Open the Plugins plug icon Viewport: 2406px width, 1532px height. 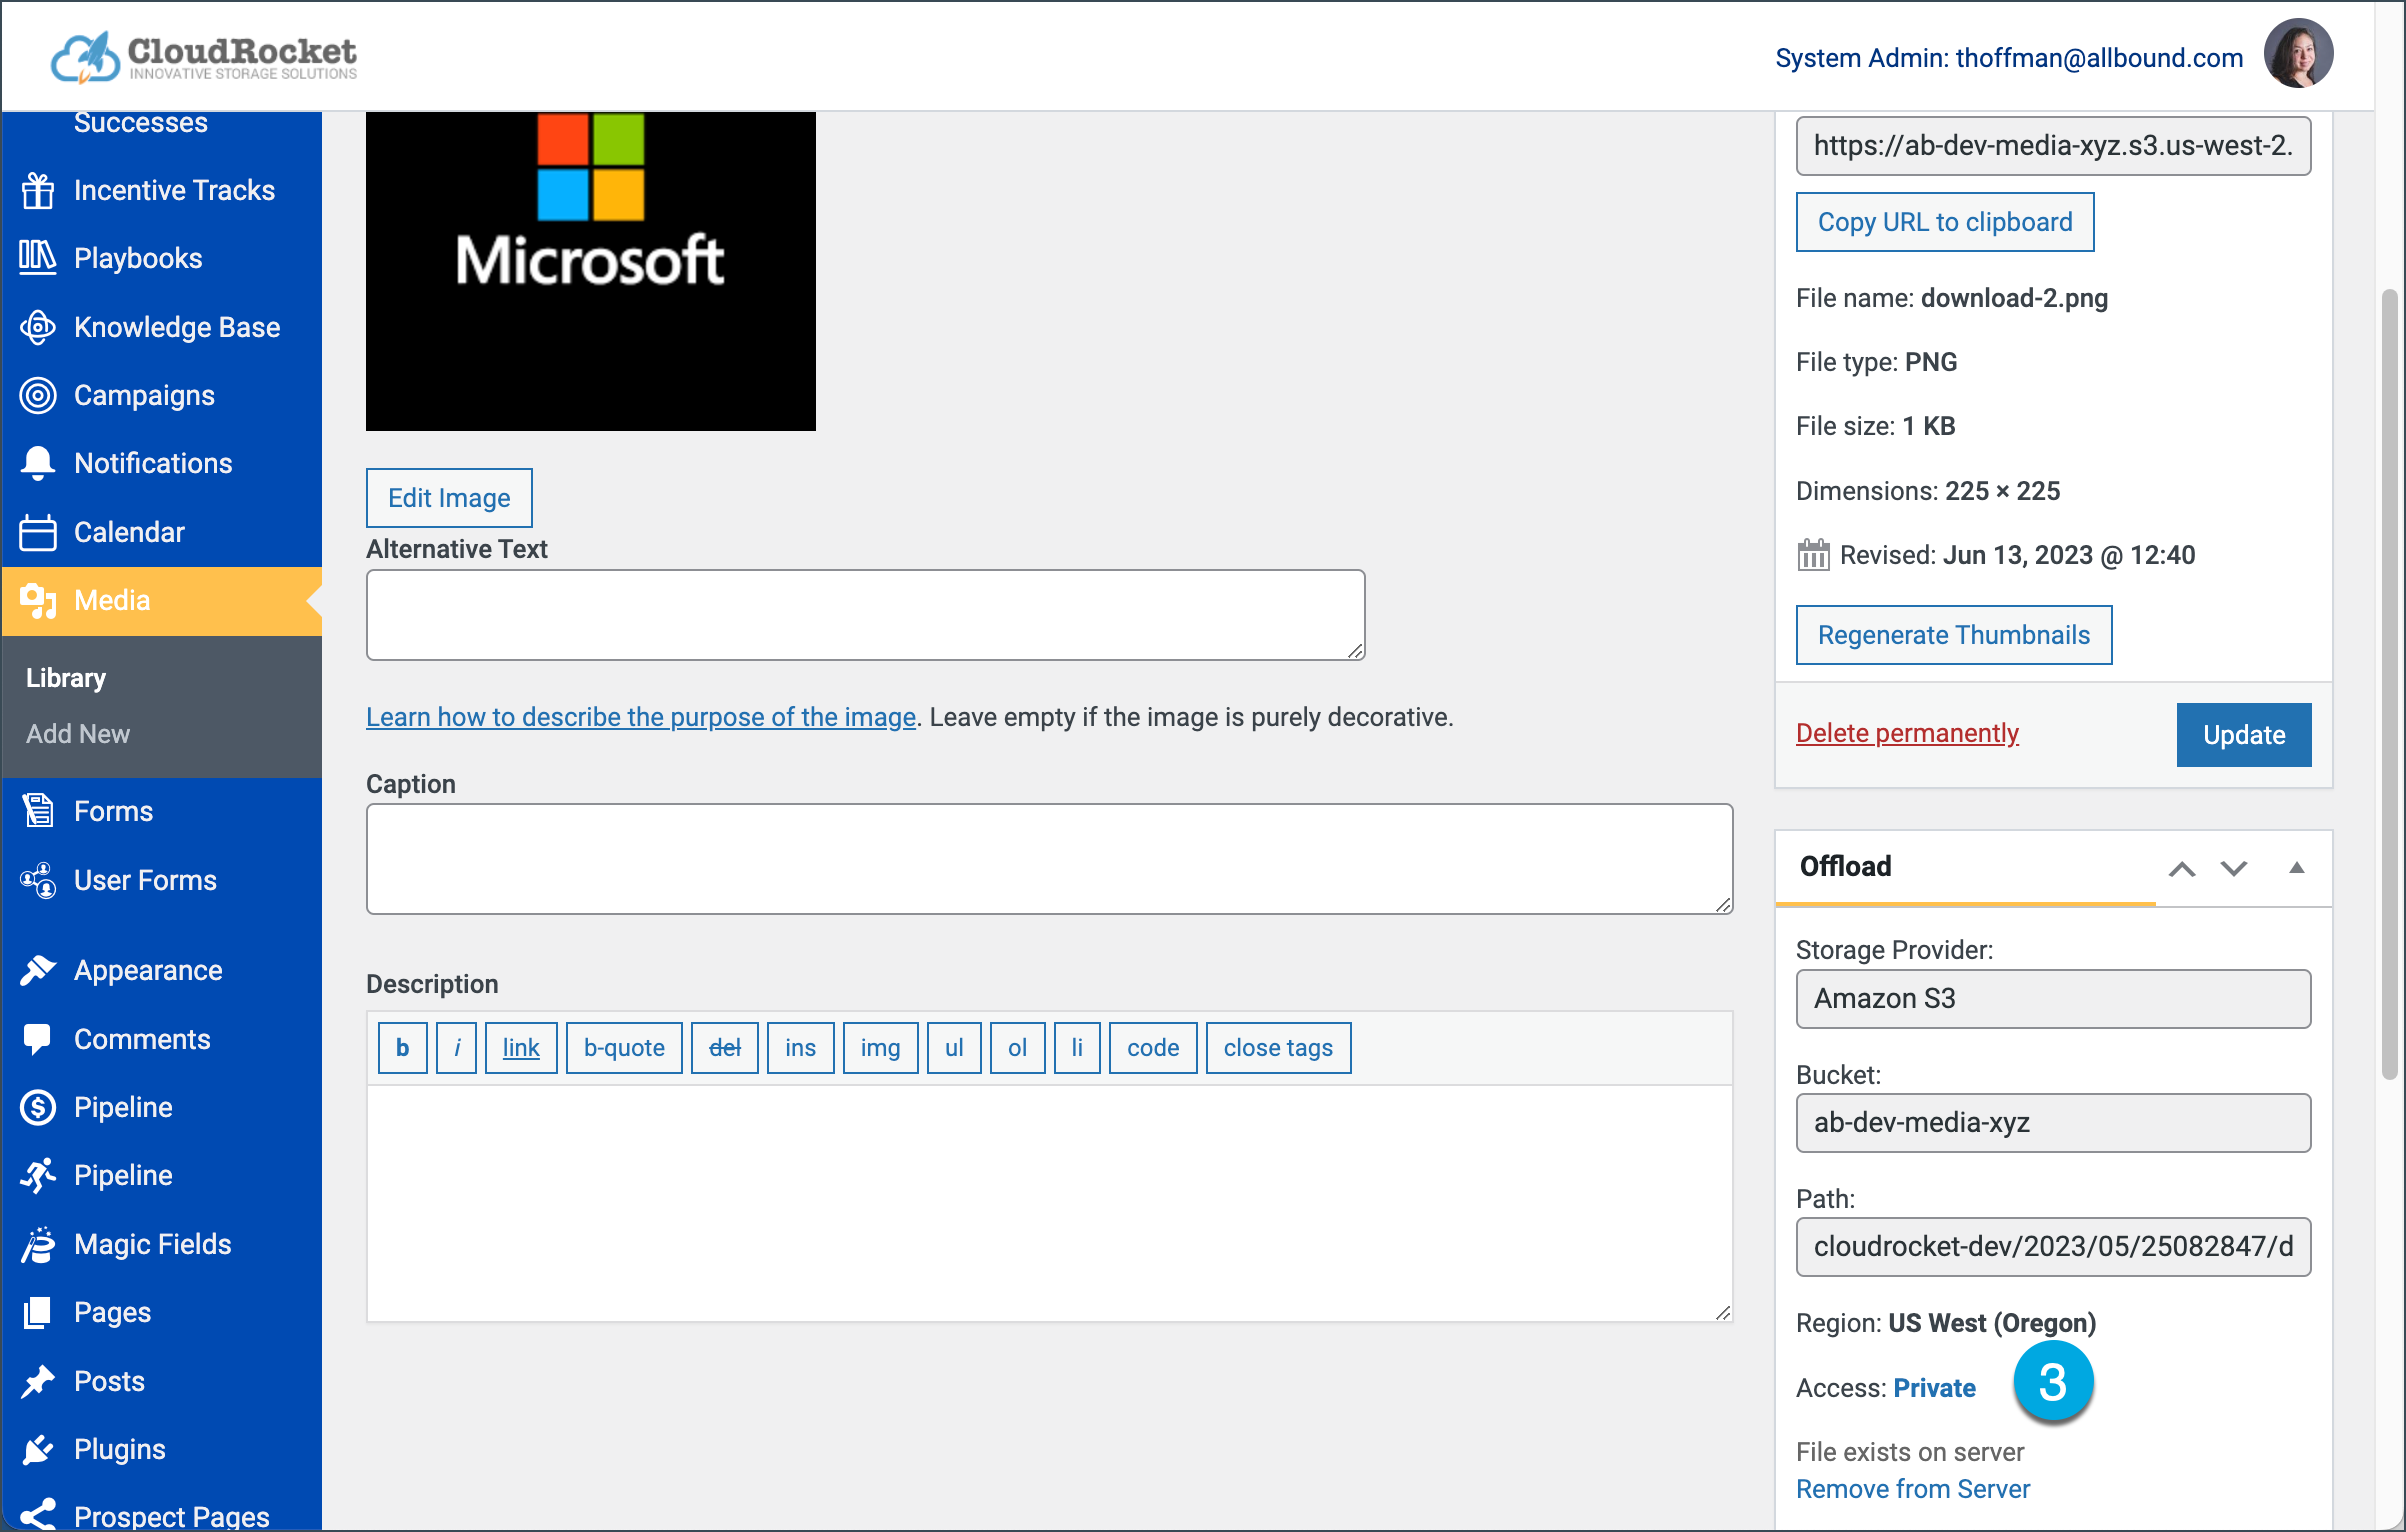coord(38,1449)
